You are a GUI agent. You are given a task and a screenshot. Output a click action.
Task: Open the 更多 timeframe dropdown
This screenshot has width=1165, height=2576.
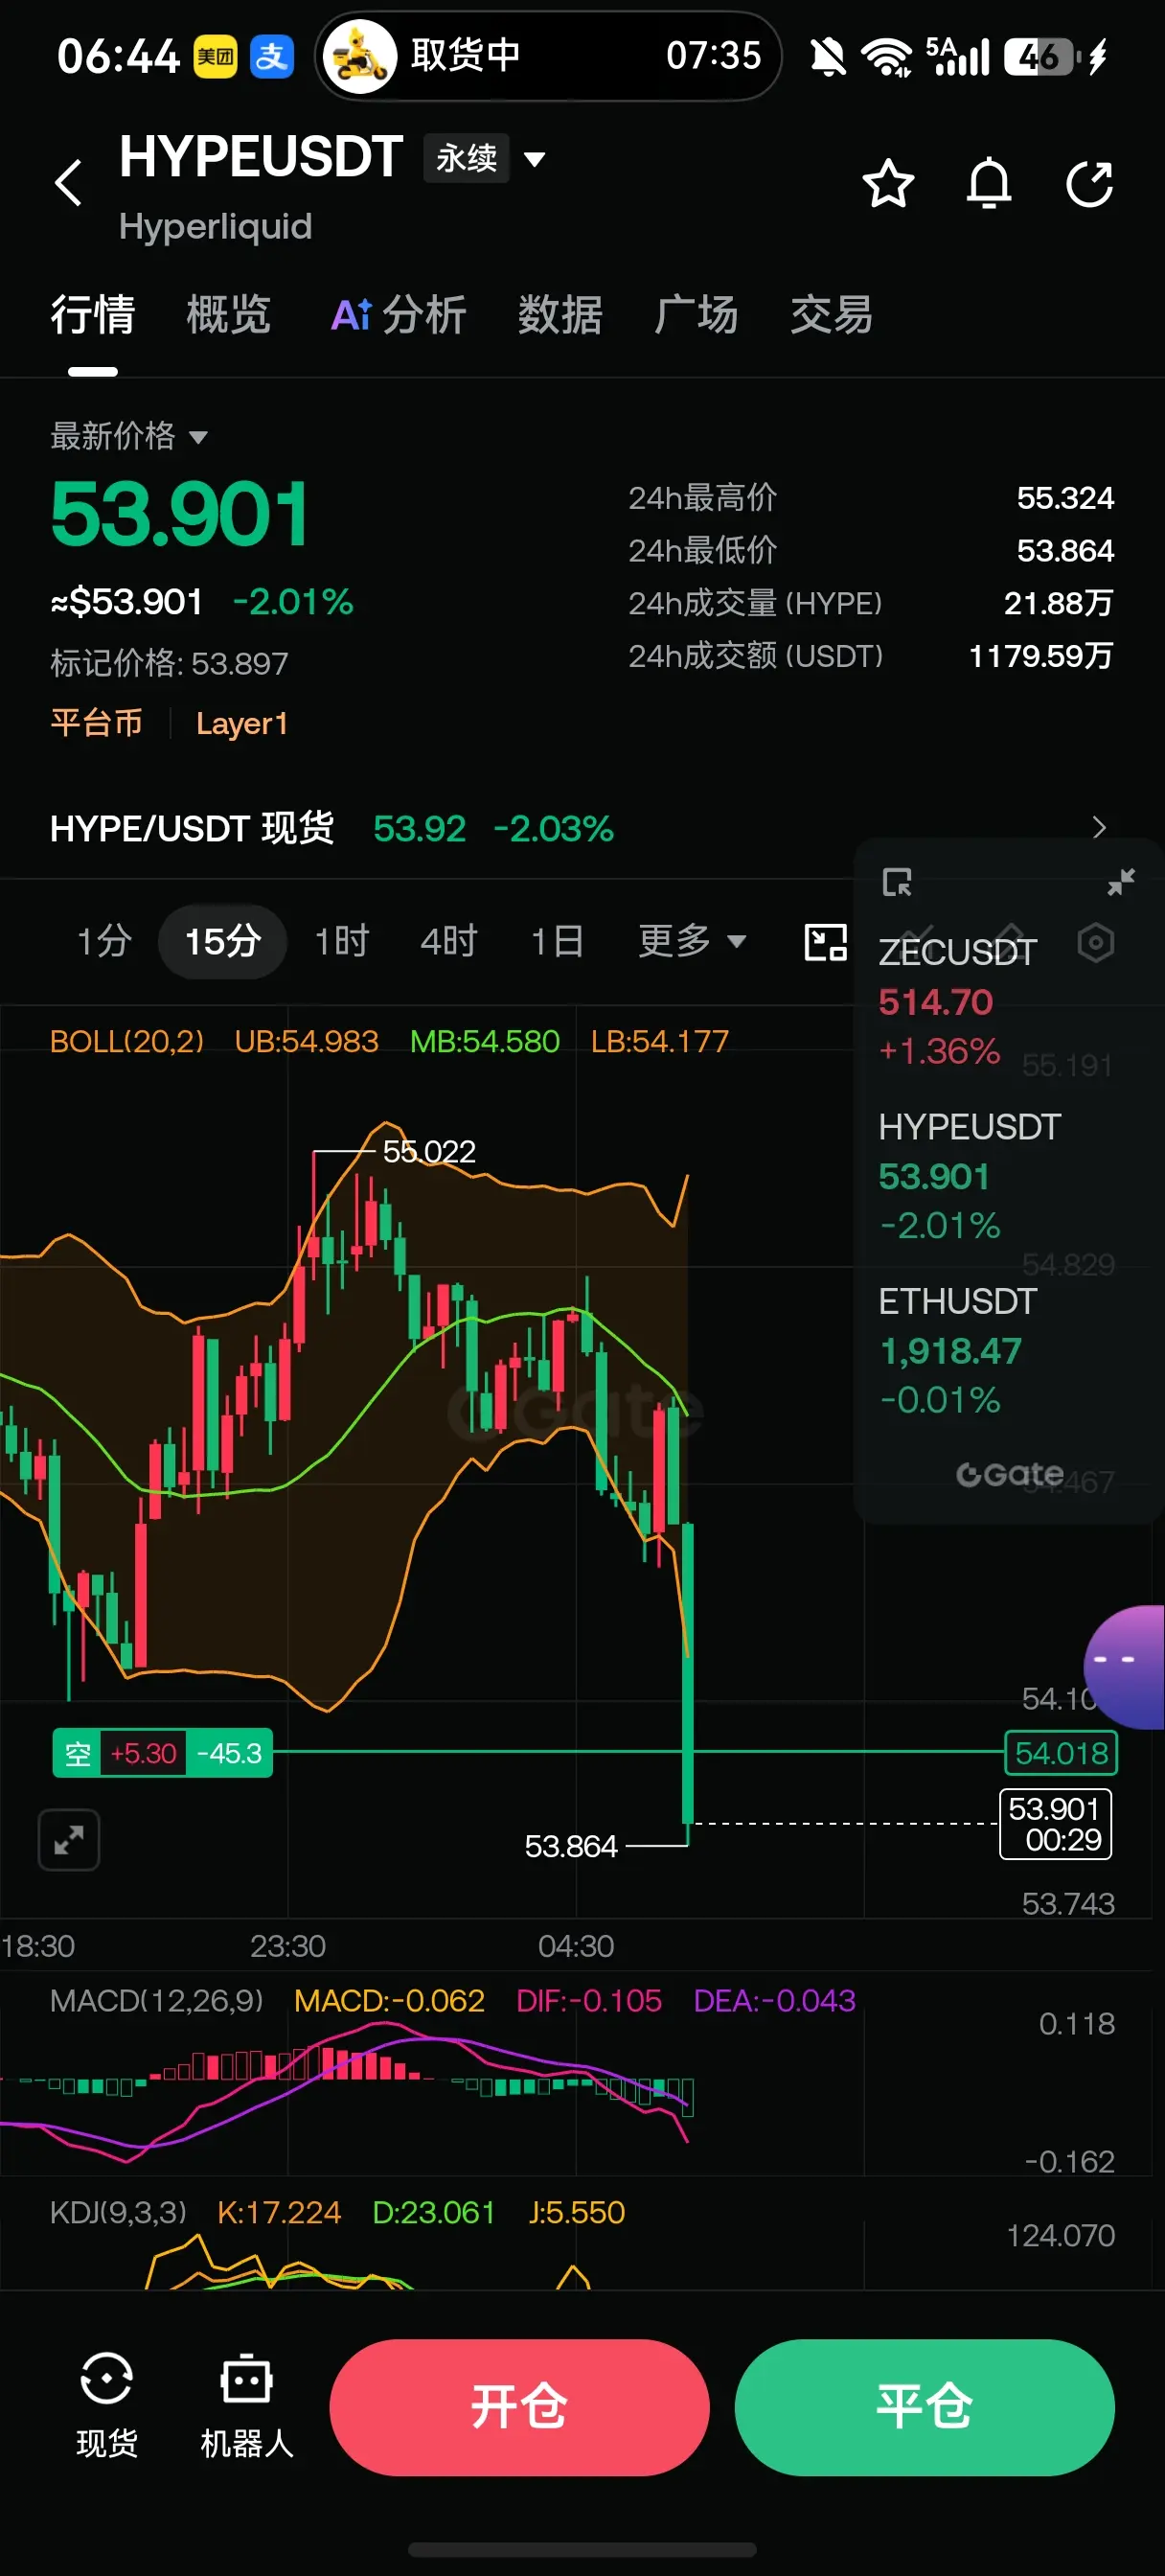click(x=692, y=941)
